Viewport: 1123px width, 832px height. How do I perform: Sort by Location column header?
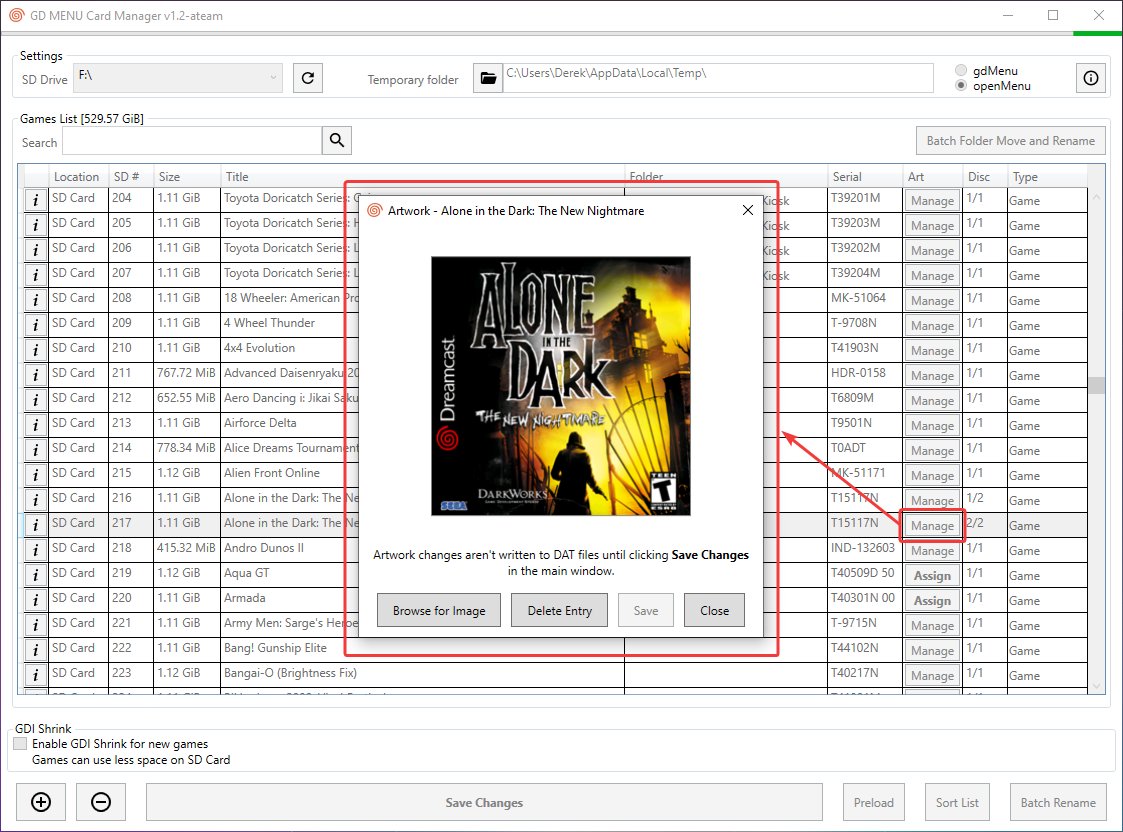77,176
